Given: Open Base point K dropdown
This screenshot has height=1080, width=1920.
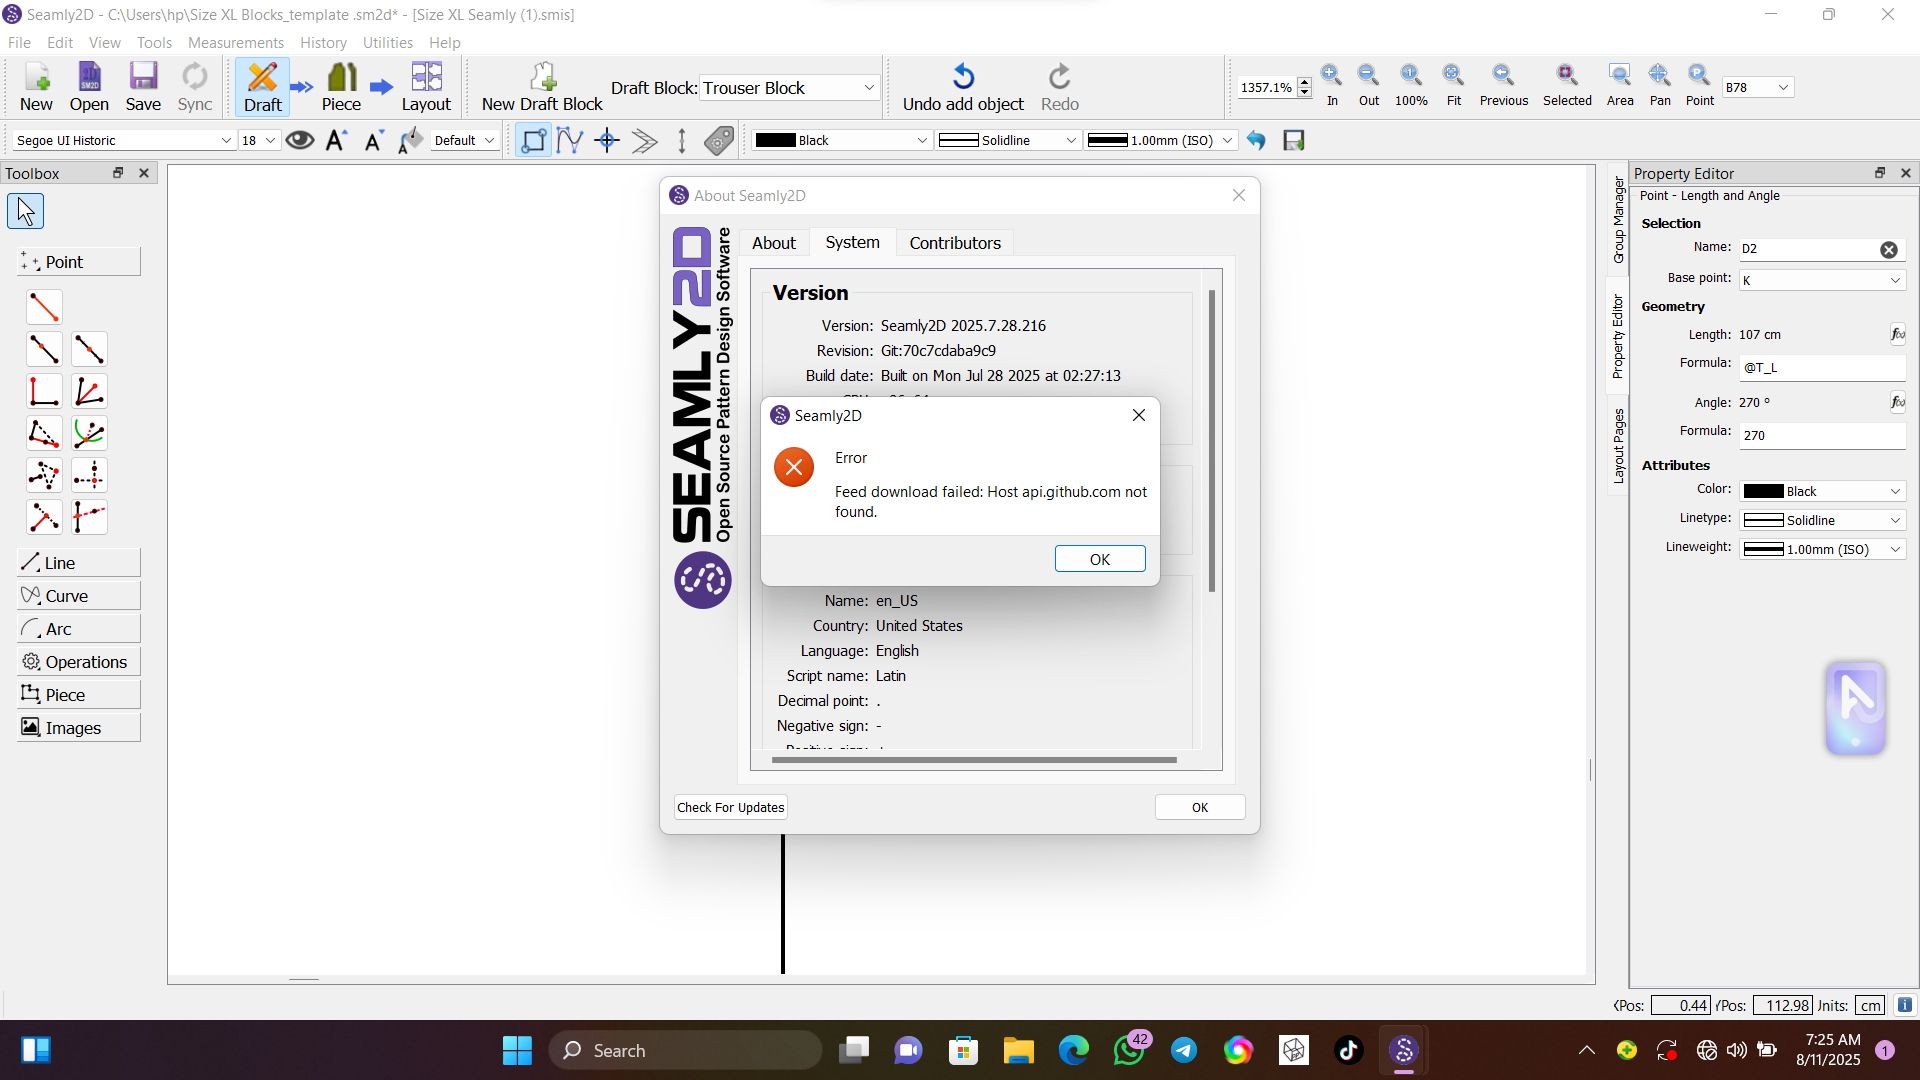Looking at the screenshot, I should (1822, 280).
